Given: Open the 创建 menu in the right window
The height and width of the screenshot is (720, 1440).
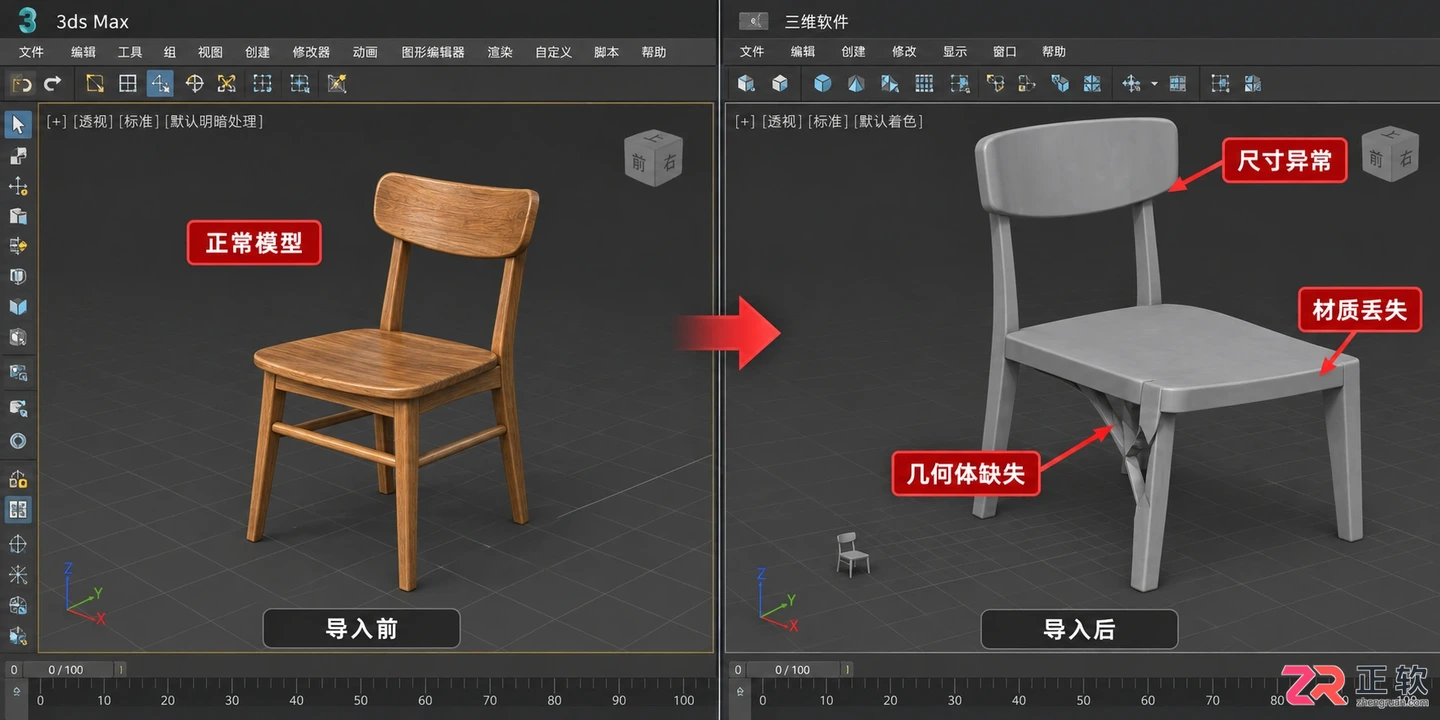Looking at the screenshot, I should click(x=854, y=52).
